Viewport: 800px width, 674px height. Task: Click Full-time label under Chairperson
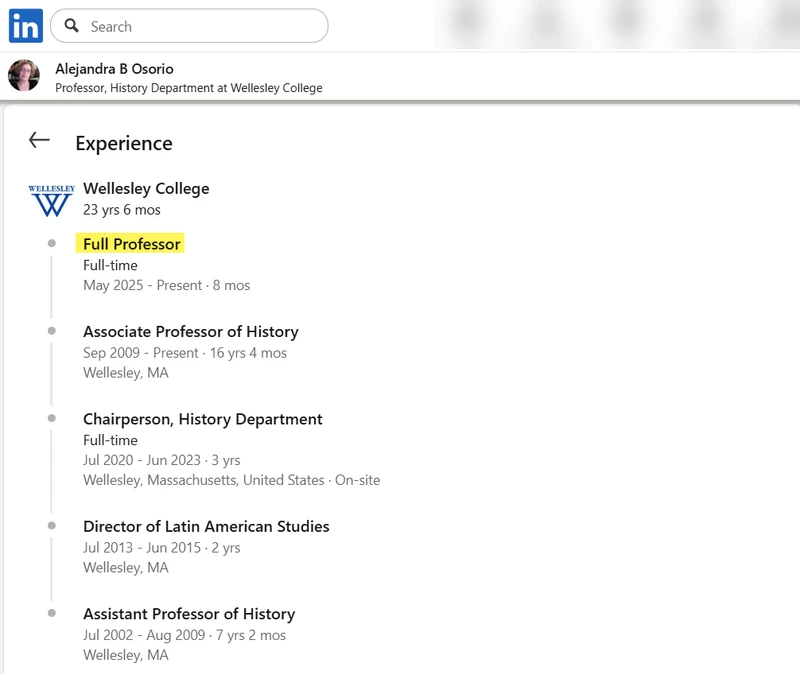click(x=110, y=440)
